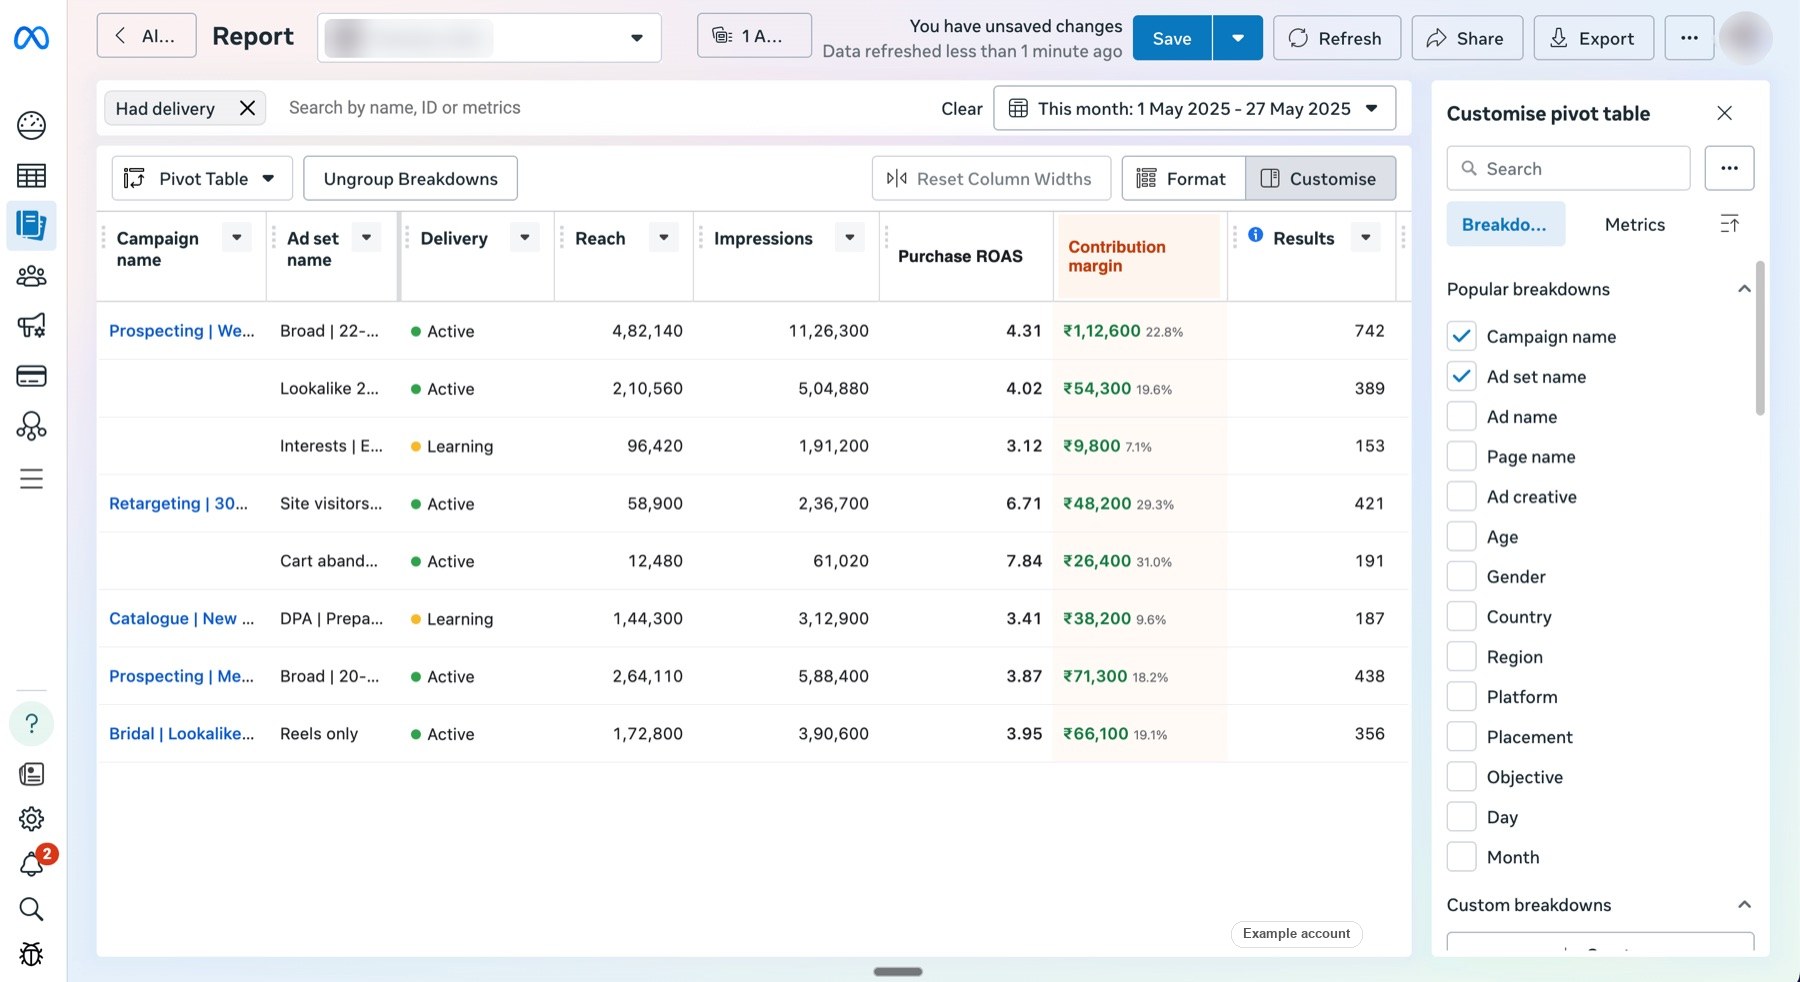Click the 1 A... account selector button
1800x982 pixels.
754,36
